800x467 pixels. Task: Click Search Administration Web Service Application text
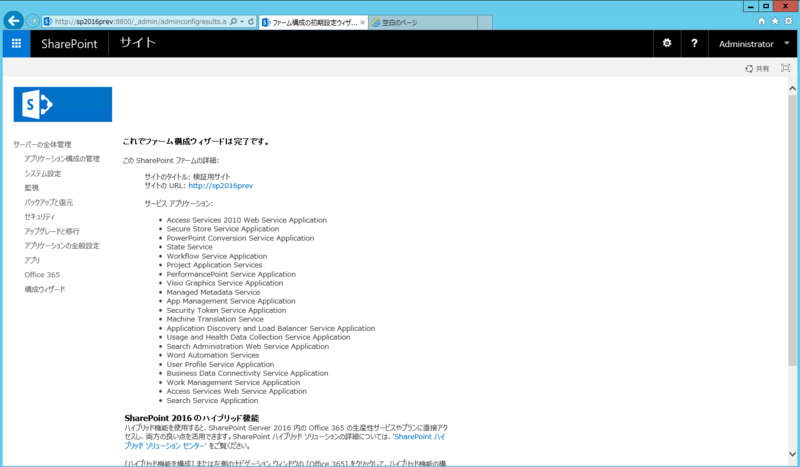(x=247, y=347)
